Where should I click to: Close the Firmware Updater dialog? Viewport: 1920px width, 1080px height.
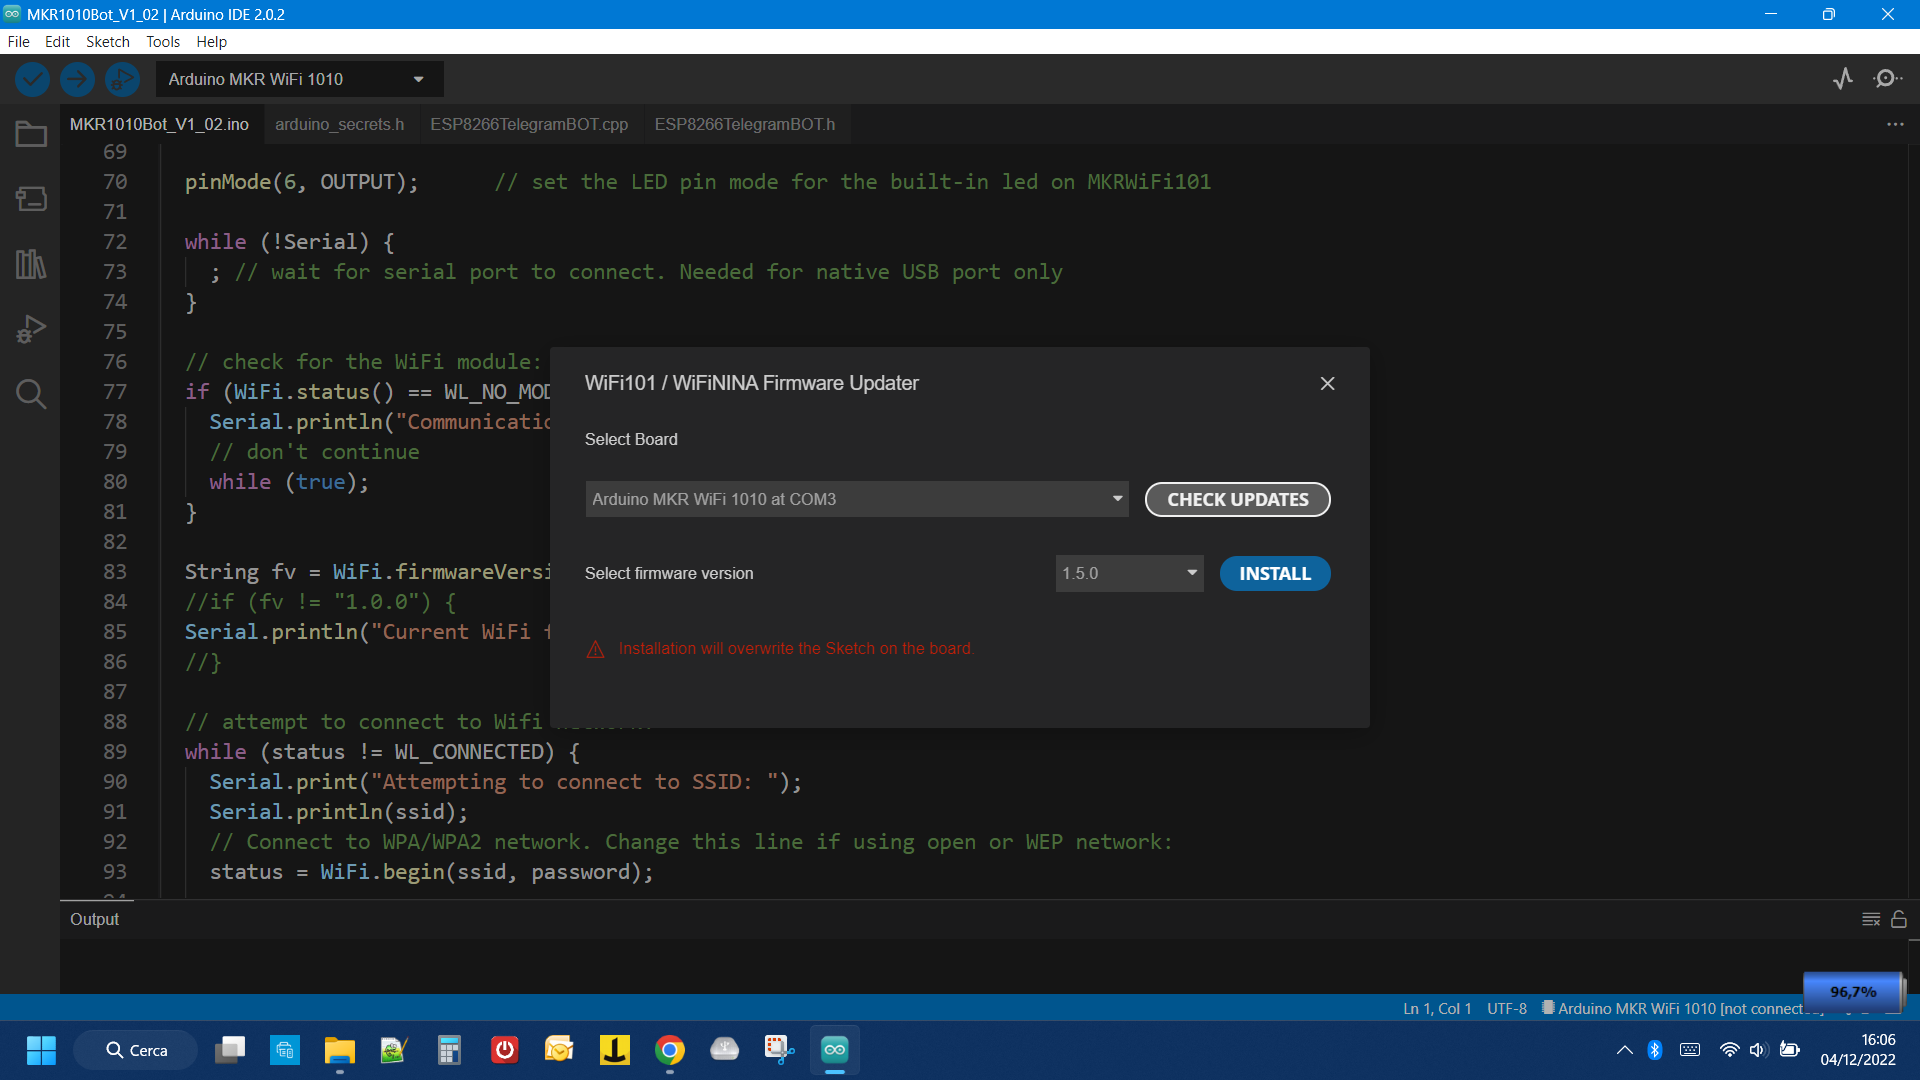pyautogui.click(x=1327, y=384)
